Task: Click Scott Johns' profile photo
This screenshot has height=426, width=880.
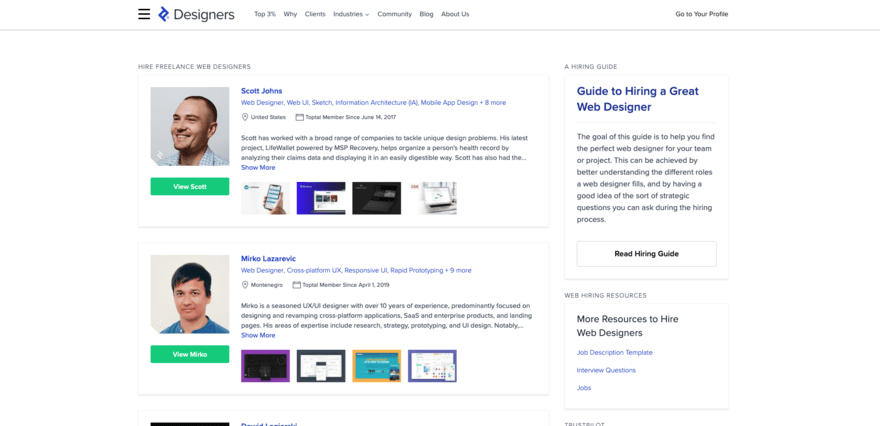Action: pyautogui.click(x=189, y=126)
